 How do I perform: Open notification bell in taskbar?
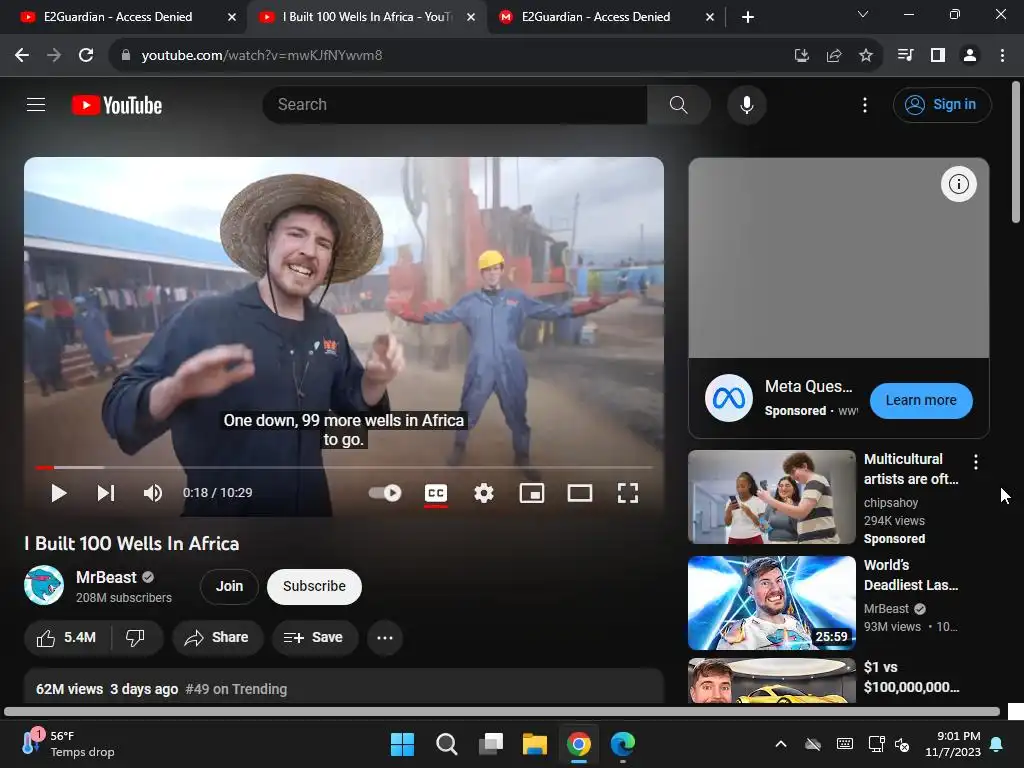[996, 744]
